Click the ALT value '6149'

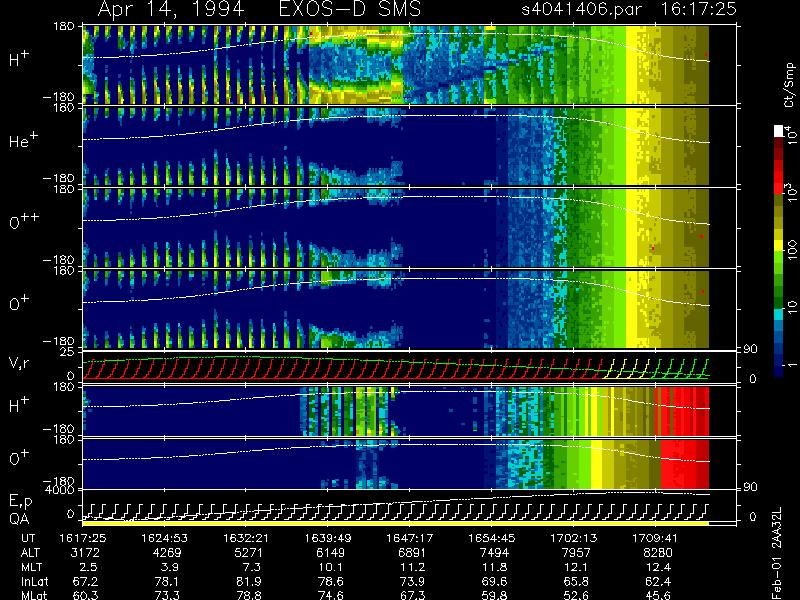[x=331, y=553]
